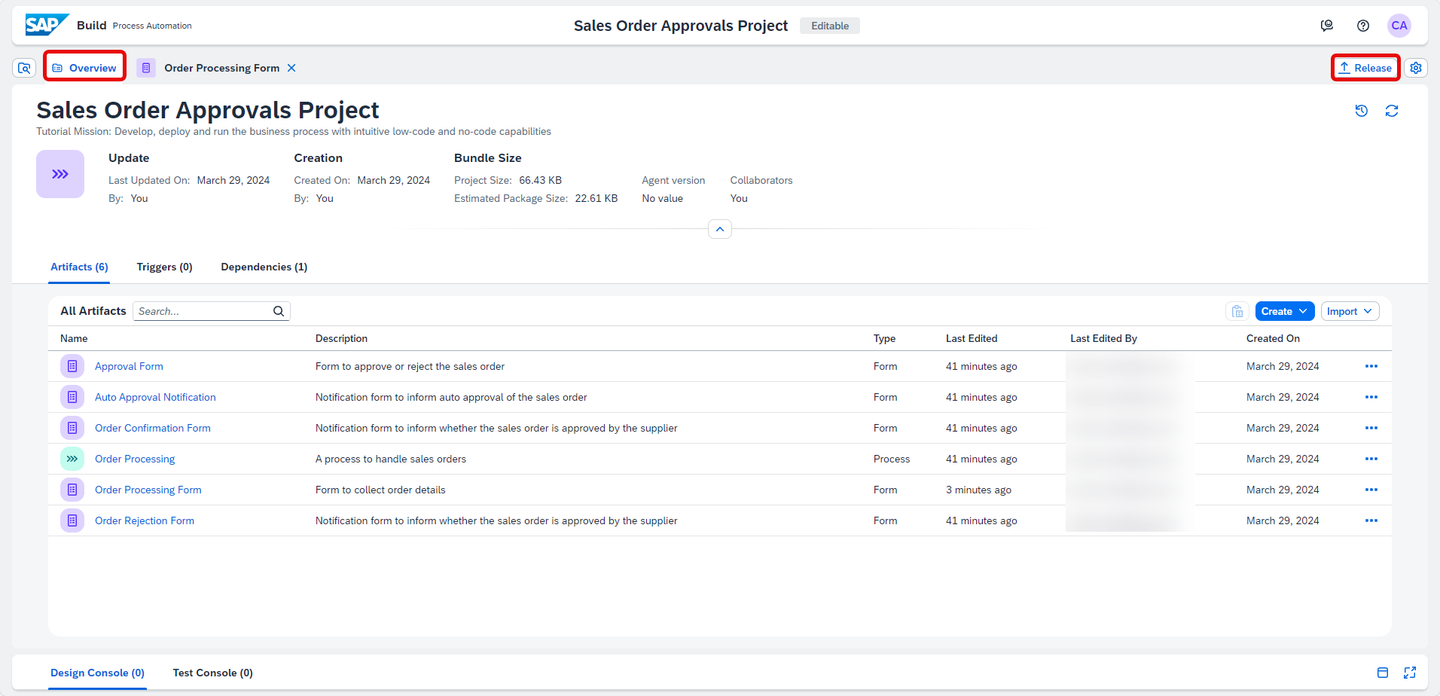Click Estimated Package Size '22.61 KB' value
This screenshot has width=1440, height=696.
pos(596,198)
